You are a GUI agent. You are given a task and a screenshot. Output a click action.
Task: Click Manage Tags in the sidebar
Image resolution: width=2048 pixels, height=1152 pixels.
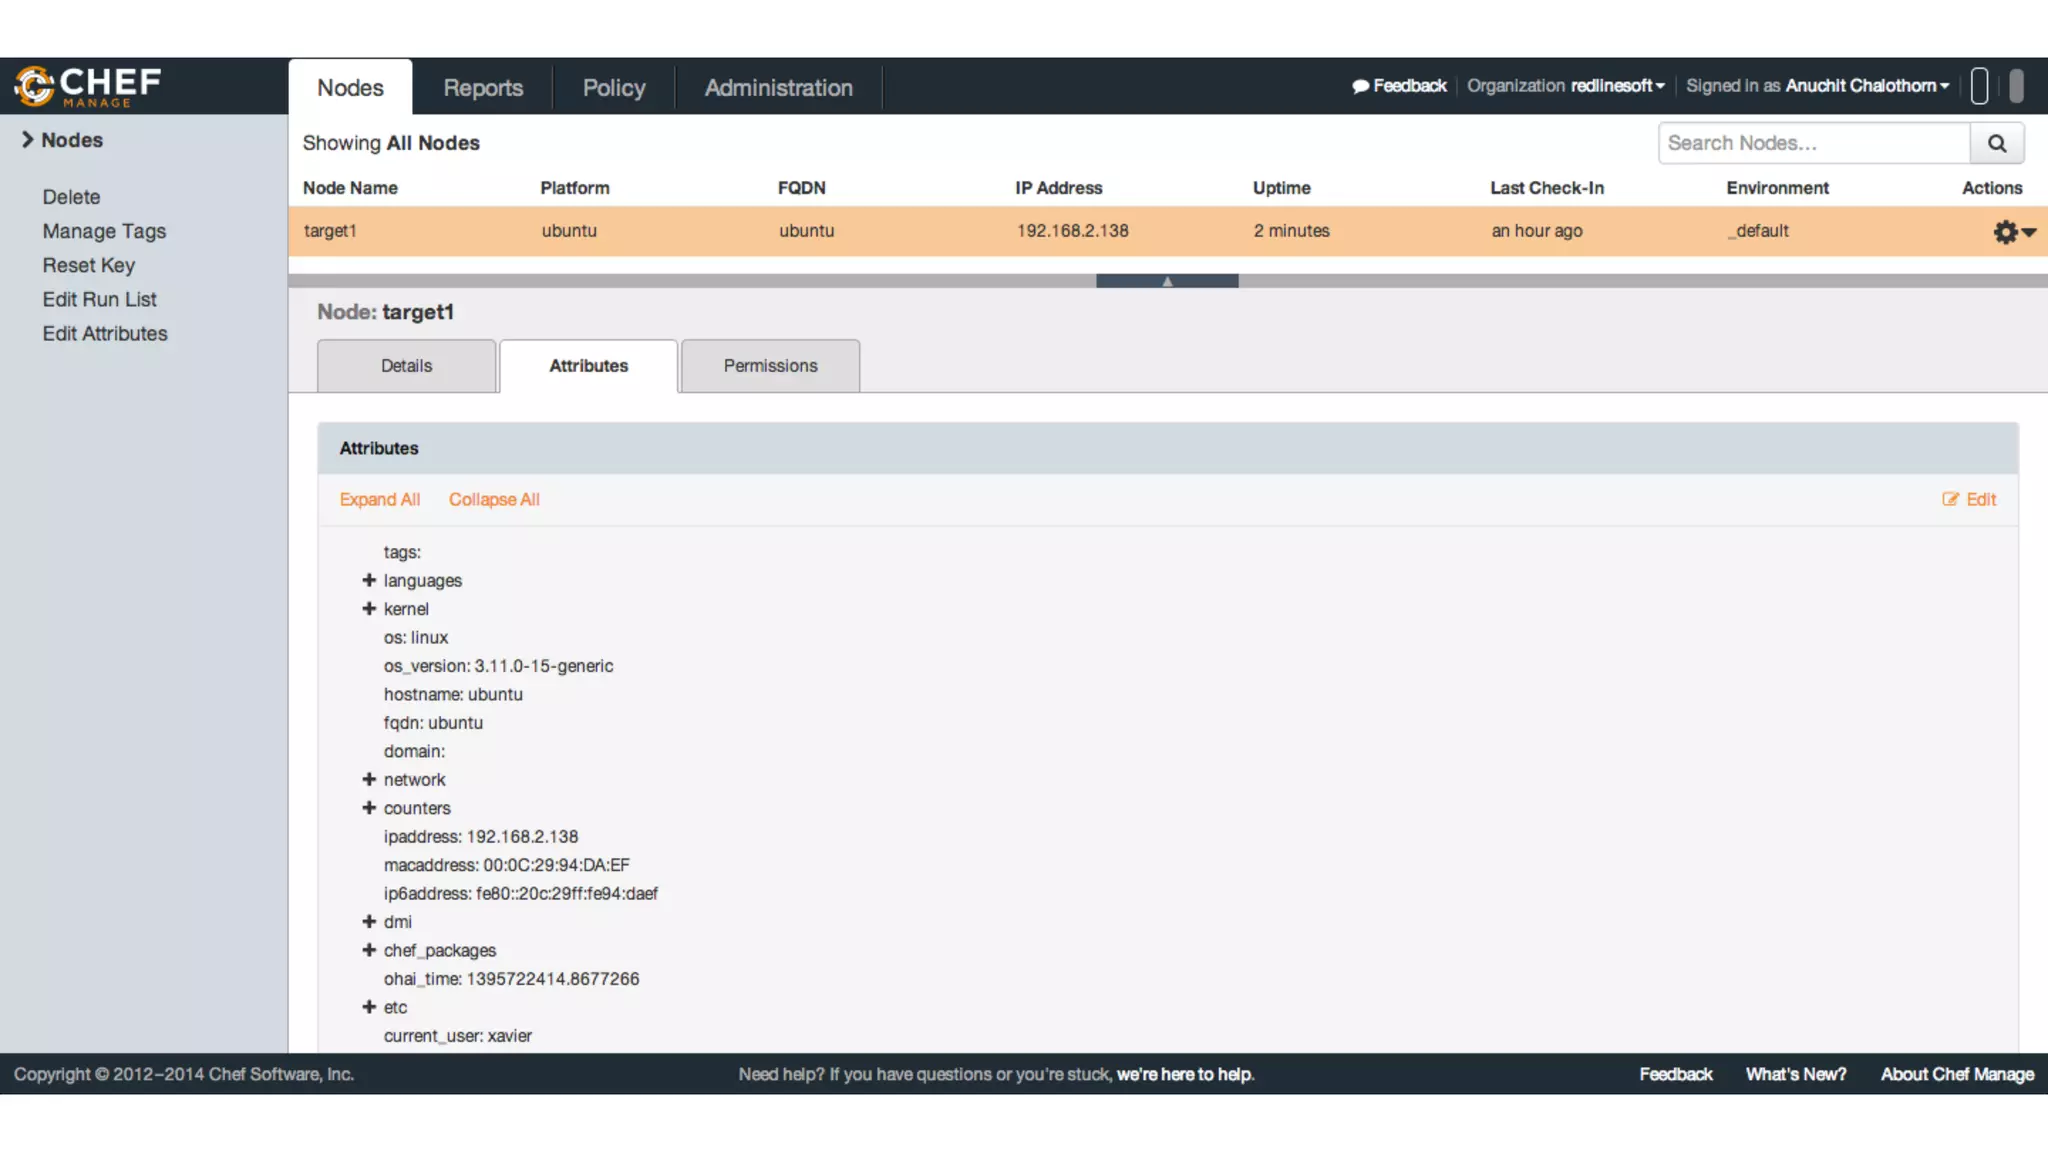(104, 231)
